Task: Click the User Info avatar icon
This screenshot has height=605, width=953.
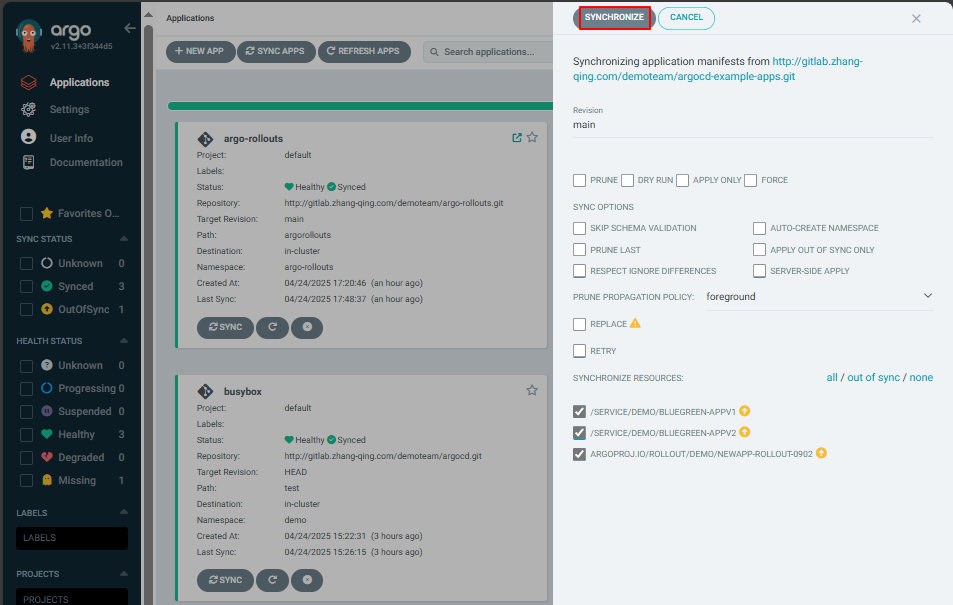Action: (29, 137)
